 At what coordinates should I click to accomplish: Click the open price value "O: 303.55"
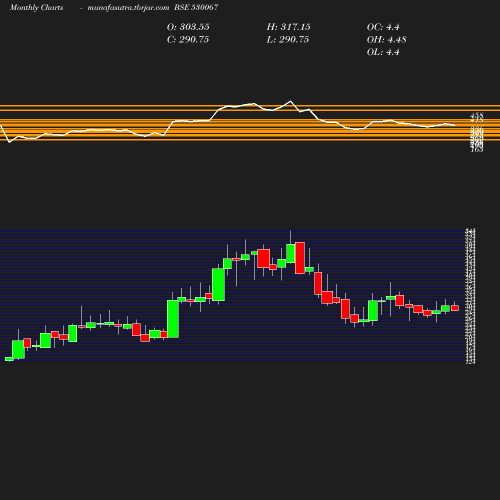[188, 27]
